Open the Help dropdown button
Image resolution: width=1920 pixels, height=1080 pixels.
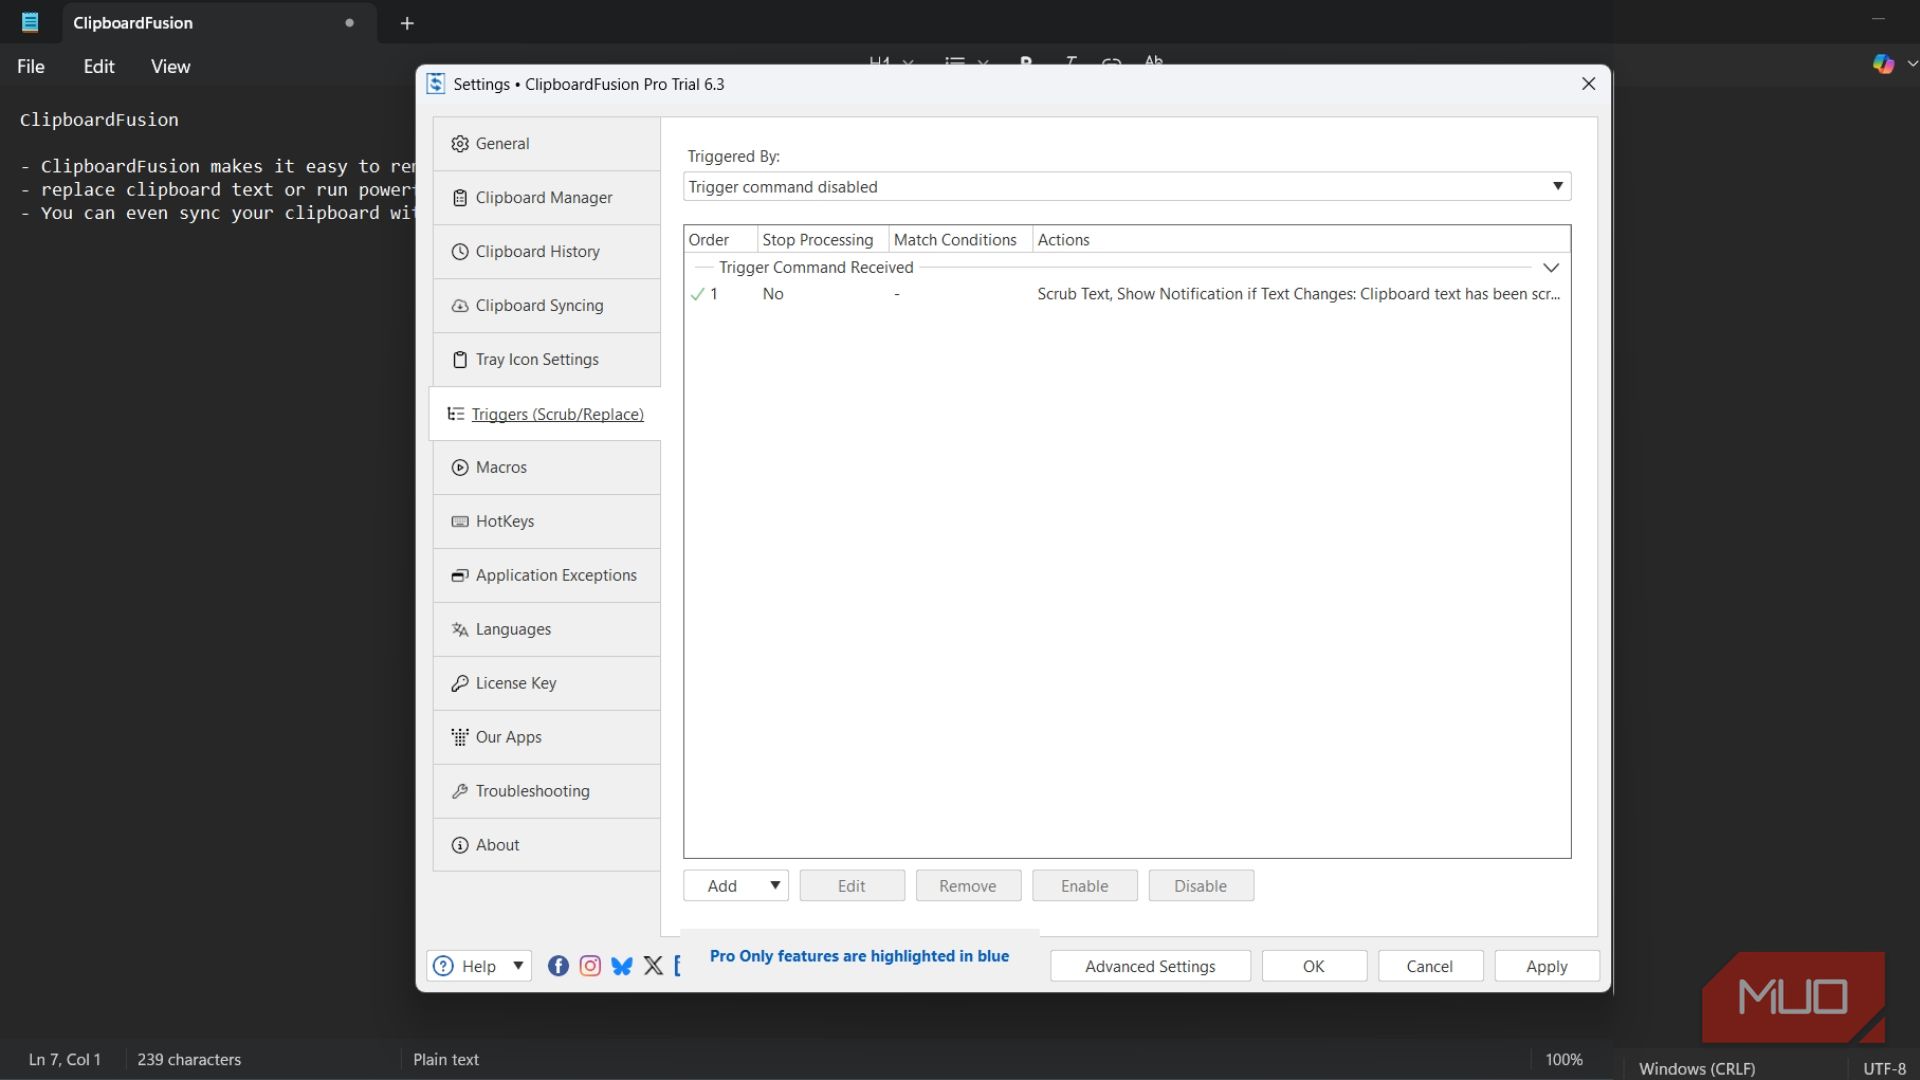(x=479, y=967)
